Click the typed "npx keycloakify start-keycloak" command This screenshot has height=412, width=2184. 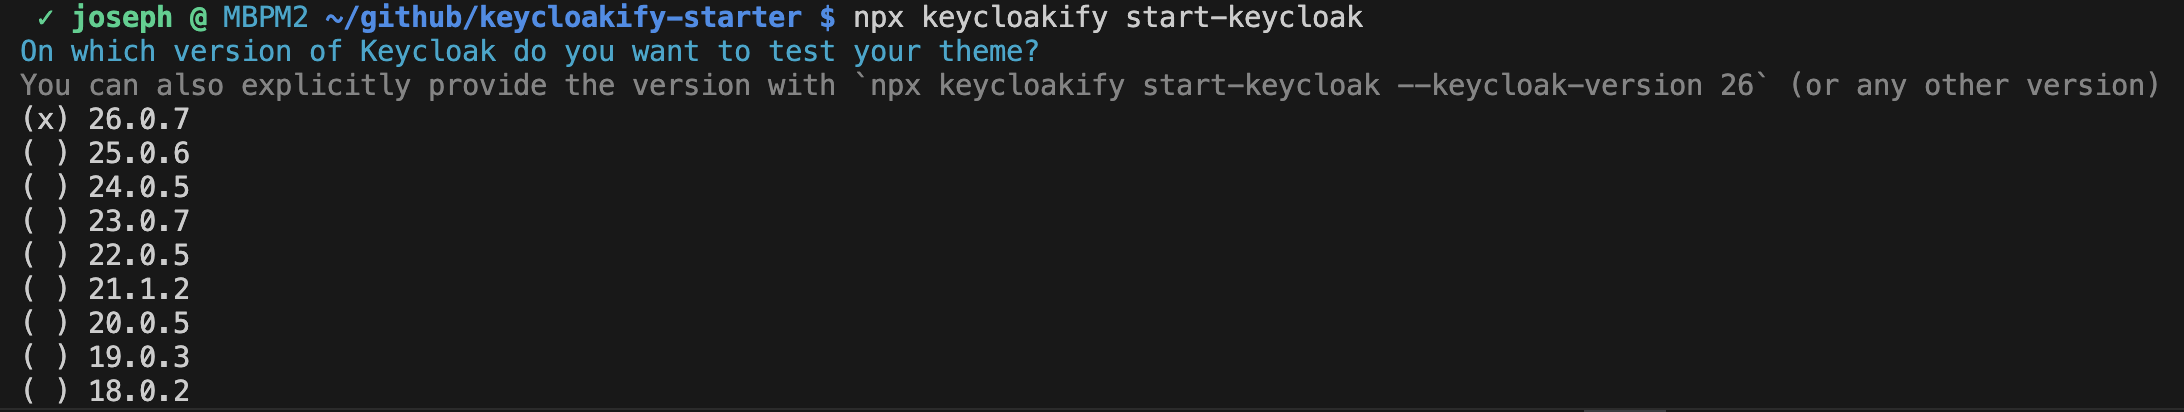pos(1108,18)
